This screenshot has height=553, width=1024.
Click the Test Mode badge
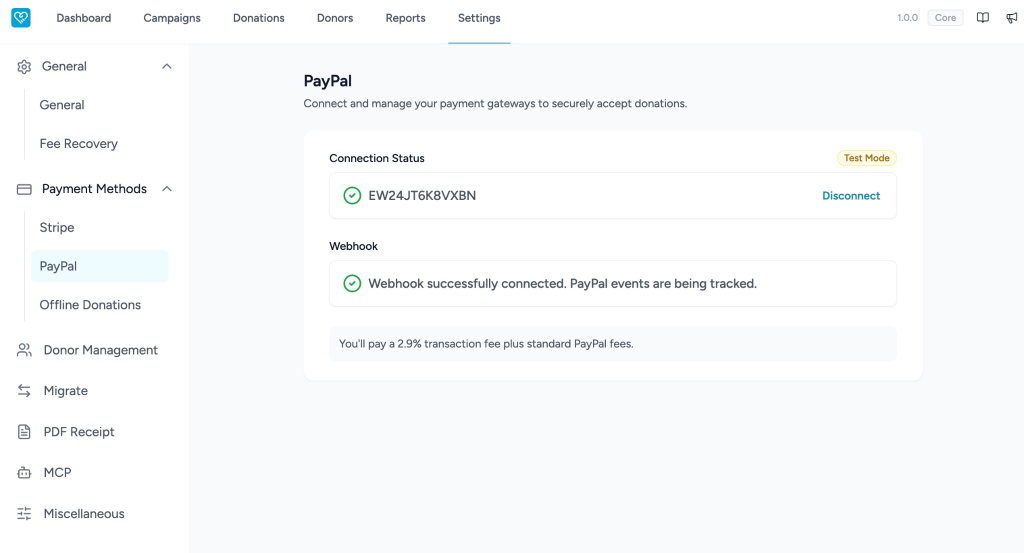[x=867, y=158]
